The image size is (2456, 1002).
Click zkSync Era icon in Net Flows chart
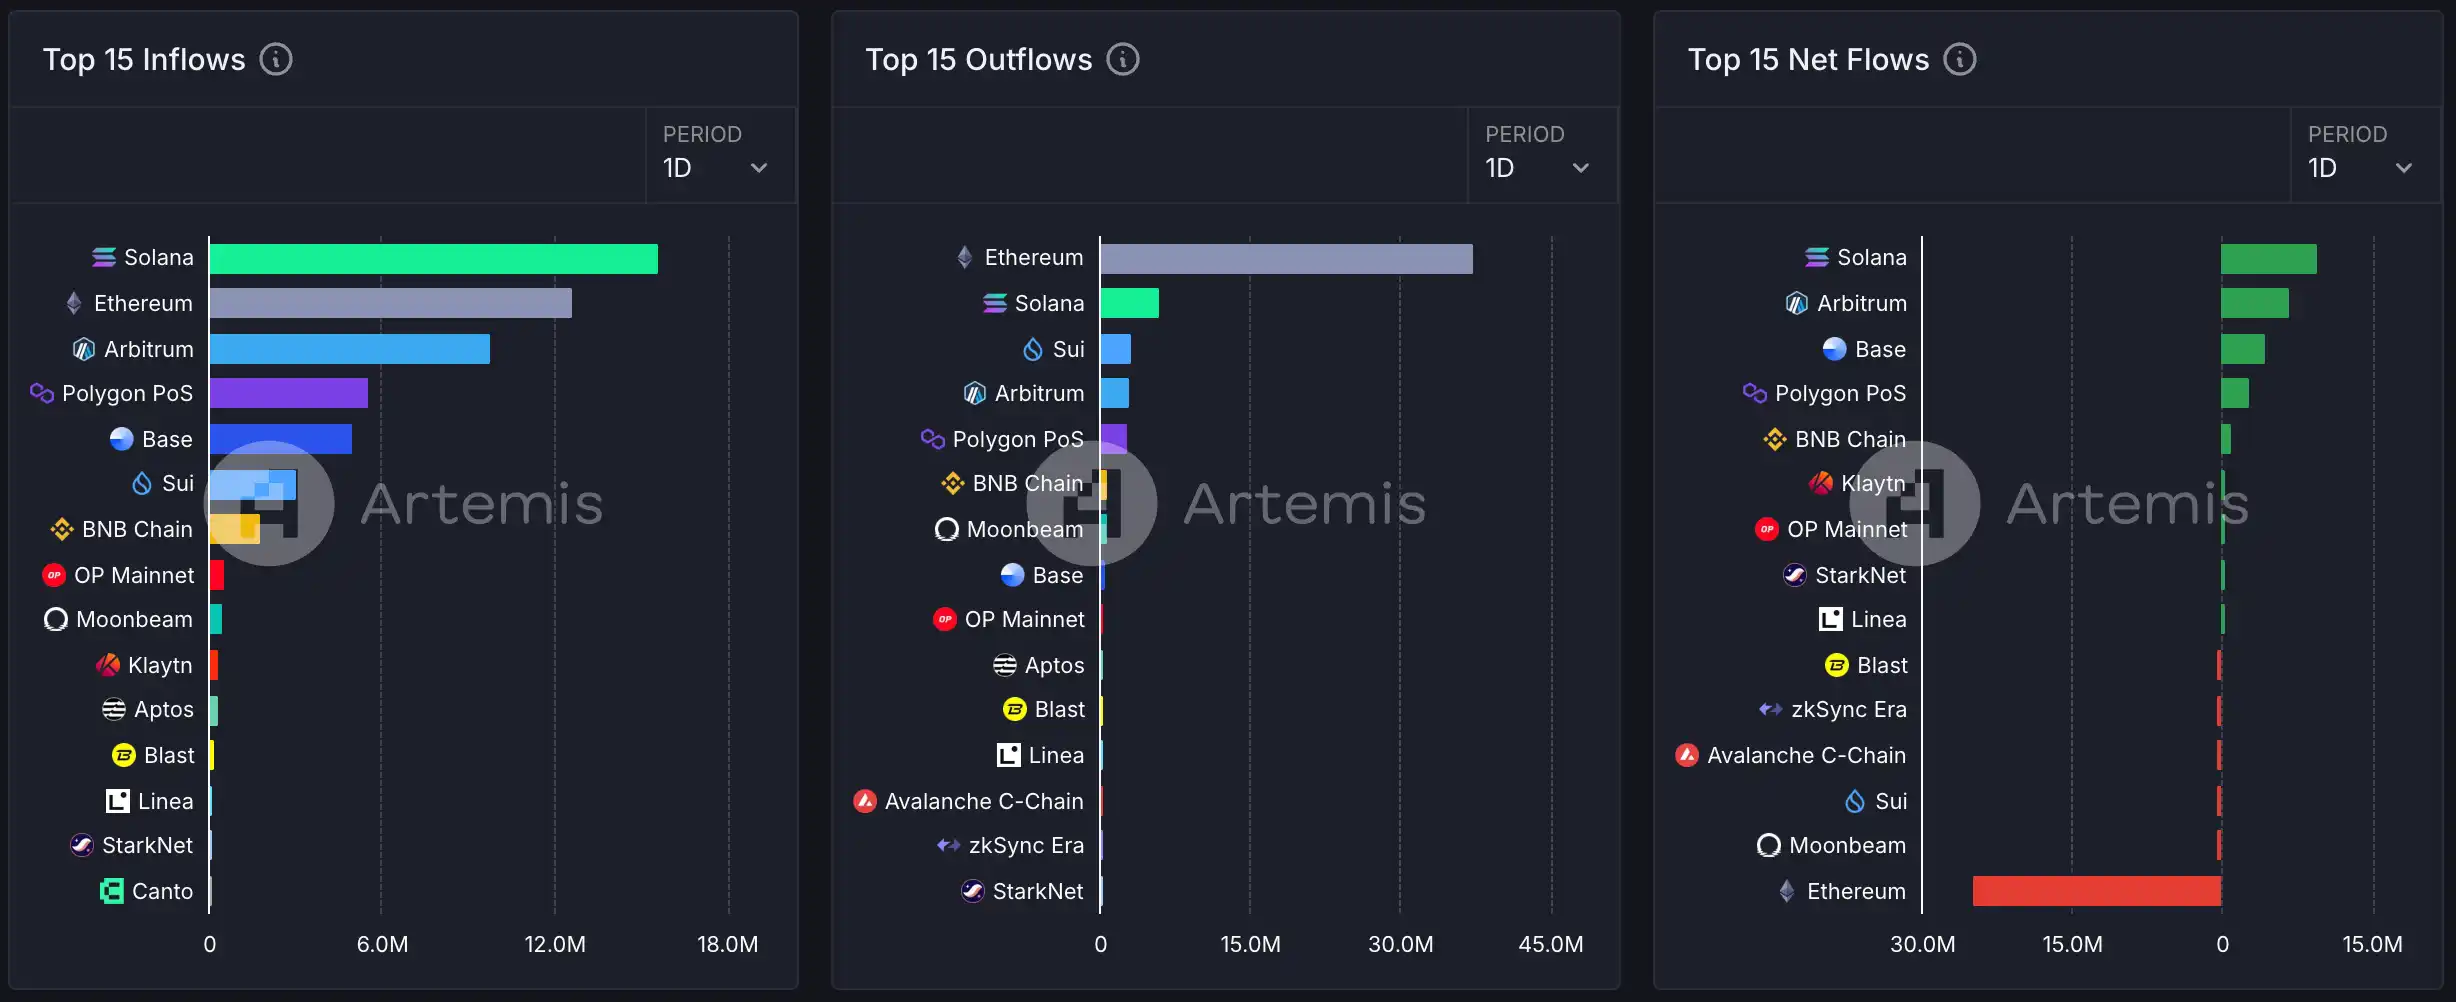click(x=1770, y=709)
